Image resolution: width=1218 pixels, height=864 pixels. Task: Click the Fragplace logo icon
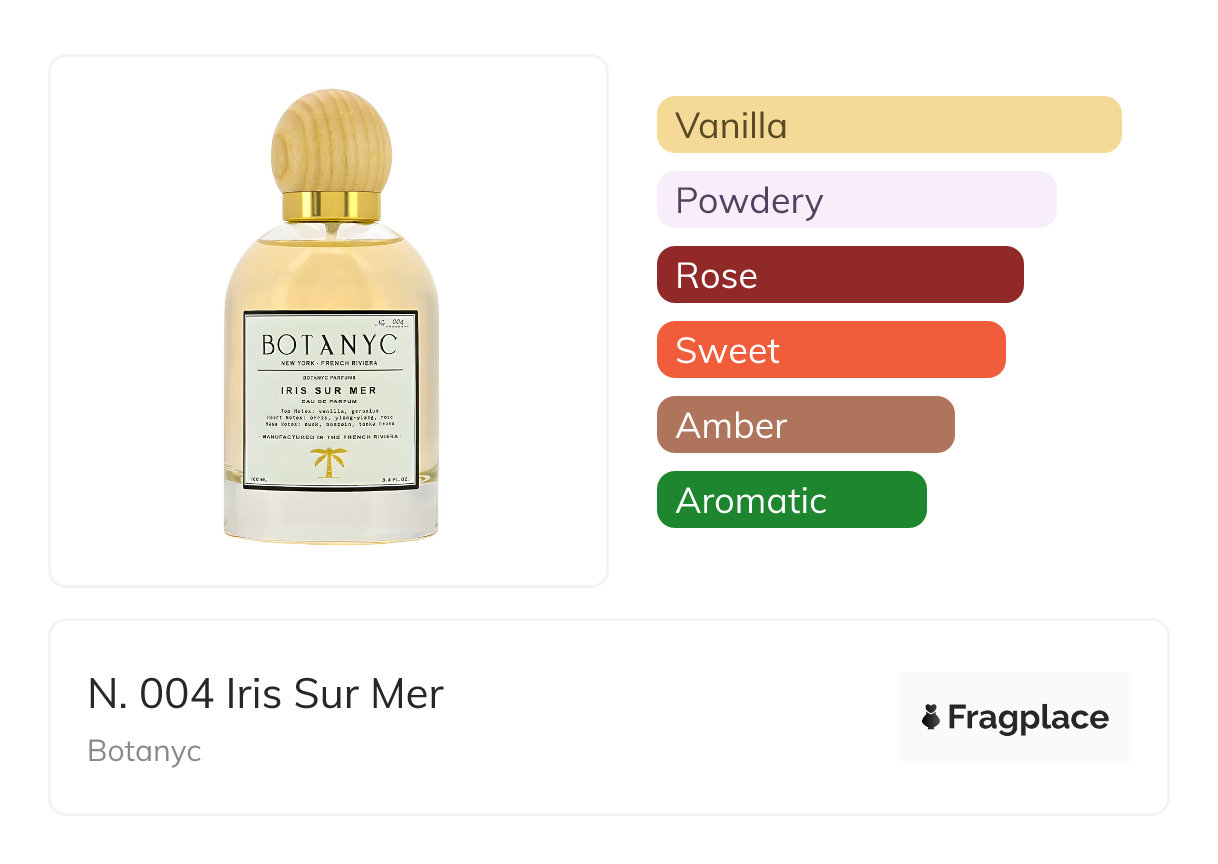tap(931, 717)
